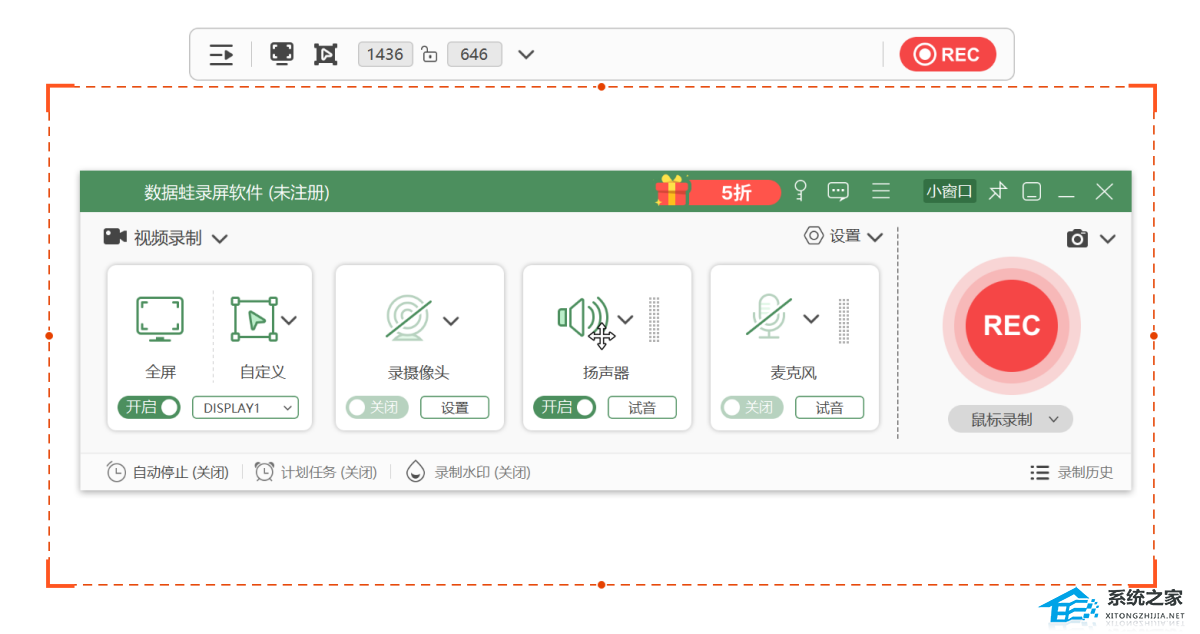Open the hamburger menu in title bar
Viewport: 1200px width, 634px height.
[x=881, y=191]
